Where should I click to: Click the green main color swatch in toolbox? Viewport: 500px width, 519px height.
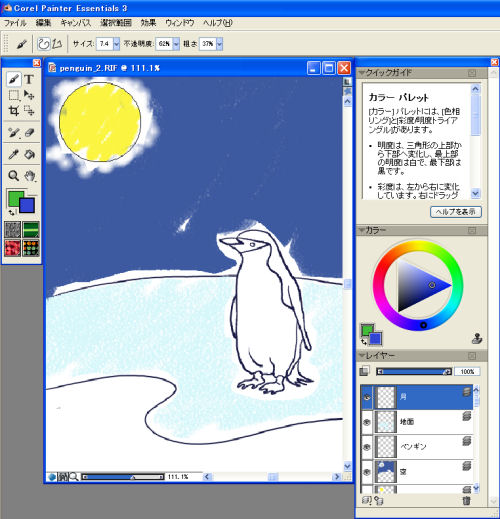point(14,197)
